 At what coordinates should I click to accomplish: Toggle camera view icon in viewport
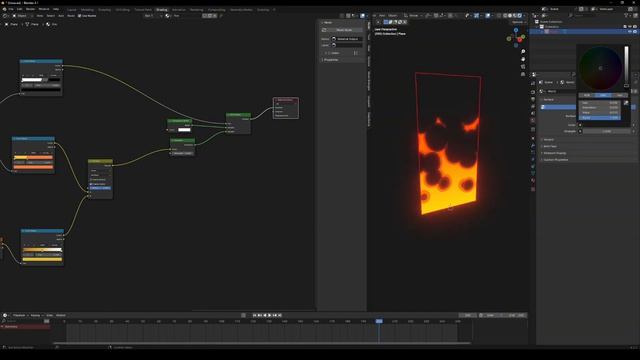tap(523, 67)
